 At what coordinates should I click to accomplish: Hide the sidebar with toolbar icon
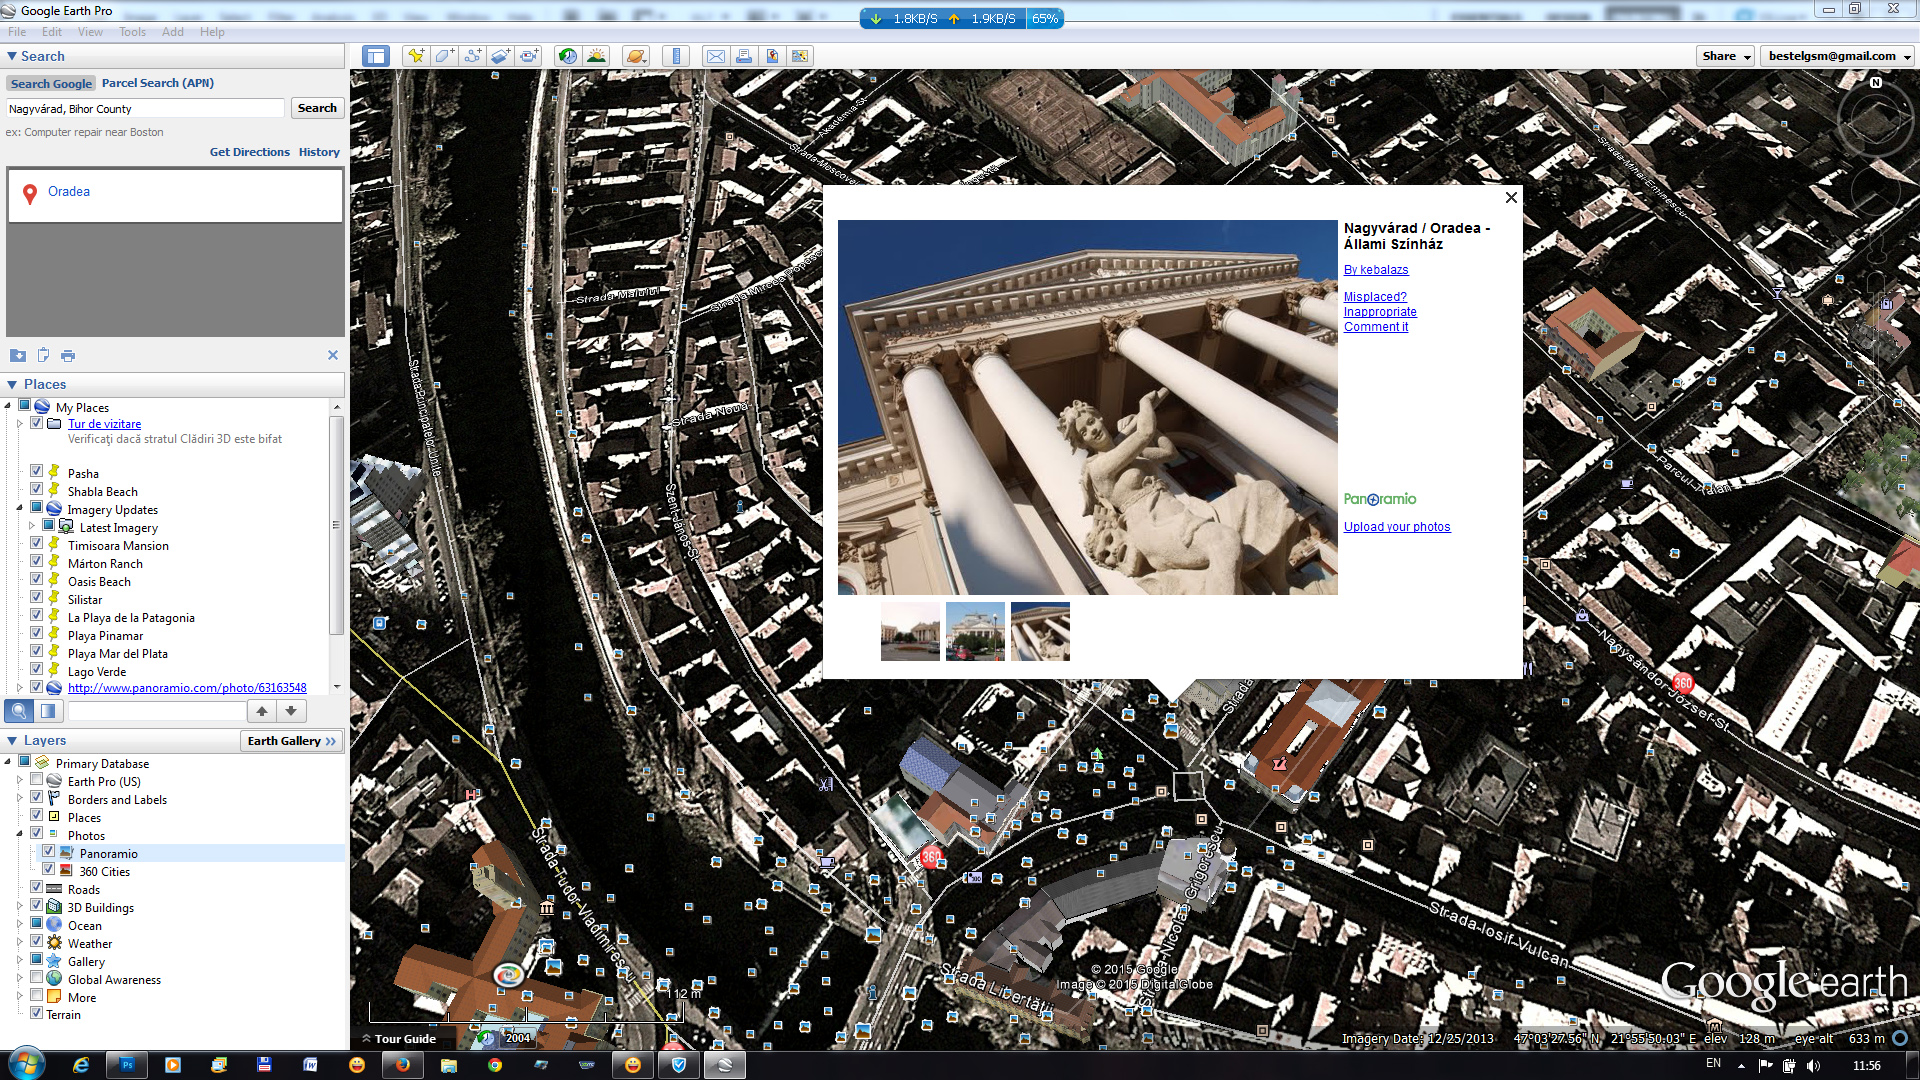click(x=376, y=56)
